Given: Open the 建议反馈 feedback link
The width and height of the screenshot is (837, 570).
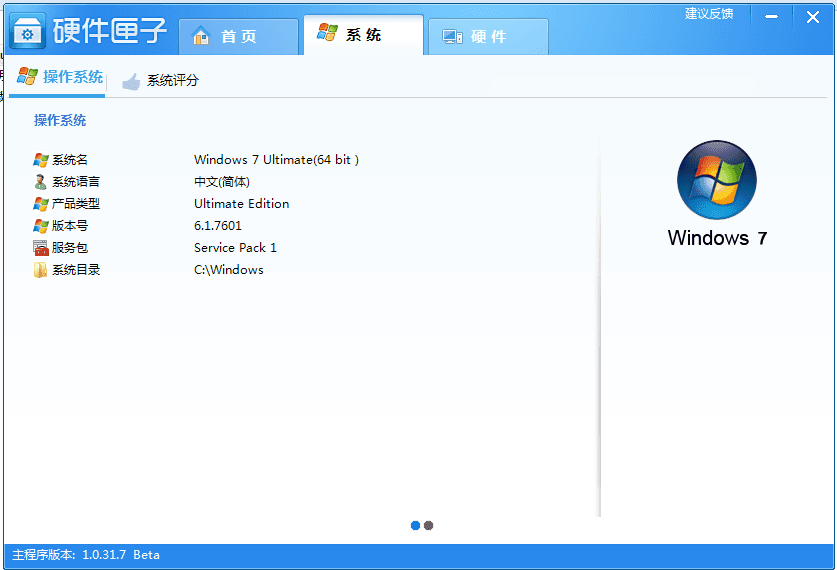Looking at the screenshot, I should [x=708, y=14].
